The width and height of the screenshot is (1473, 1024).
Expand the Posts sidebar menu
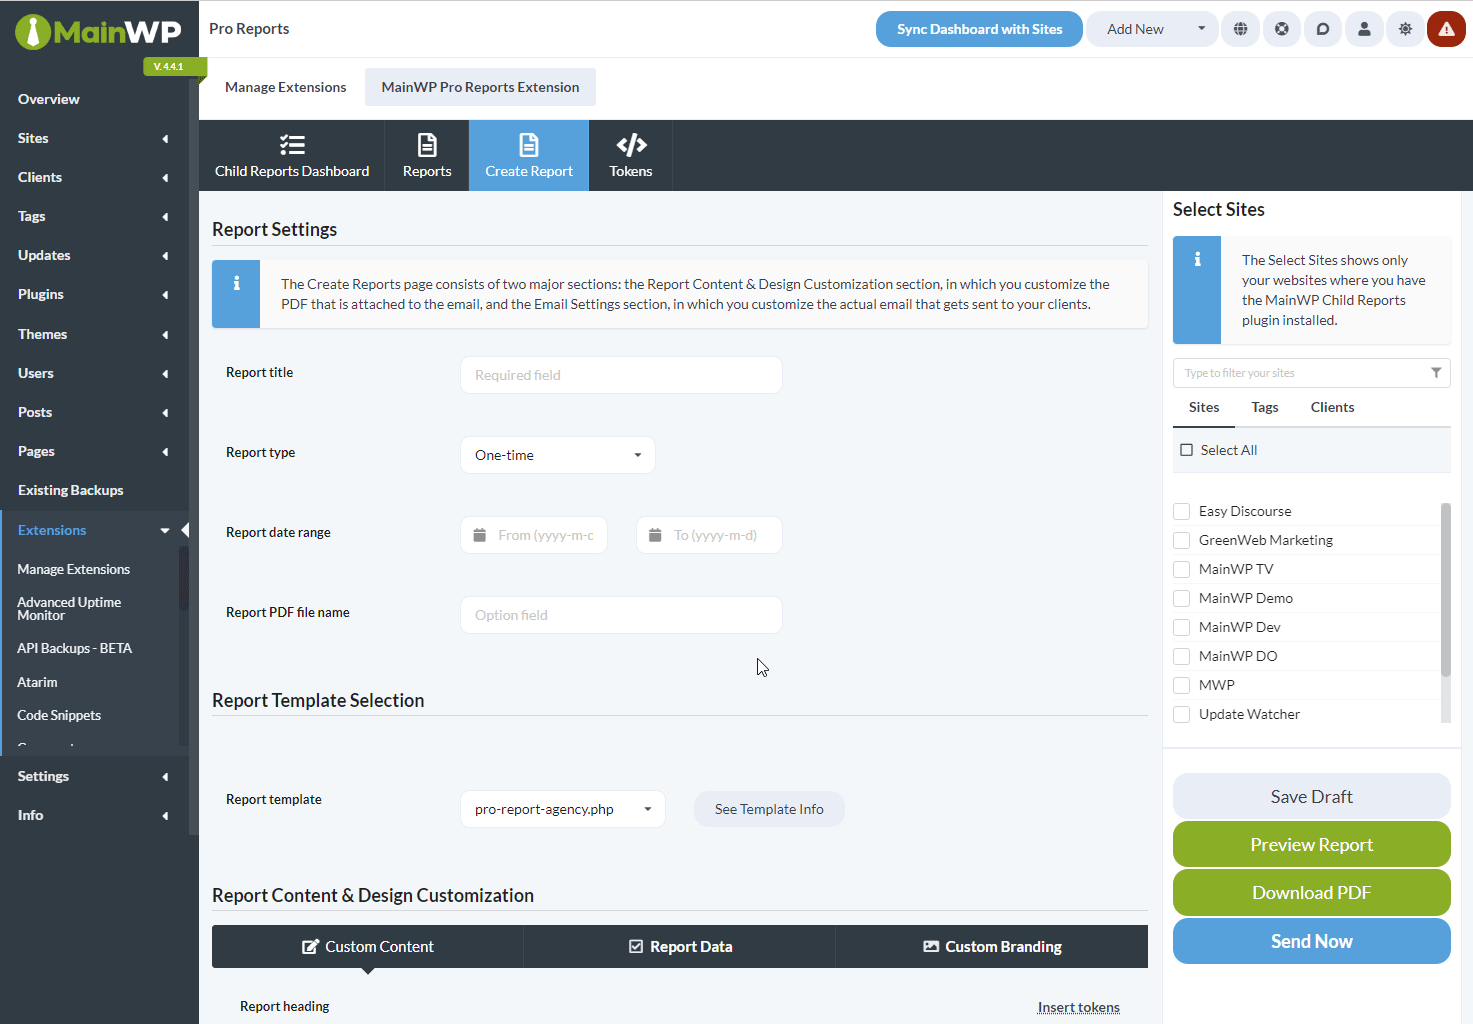[165, 413]
